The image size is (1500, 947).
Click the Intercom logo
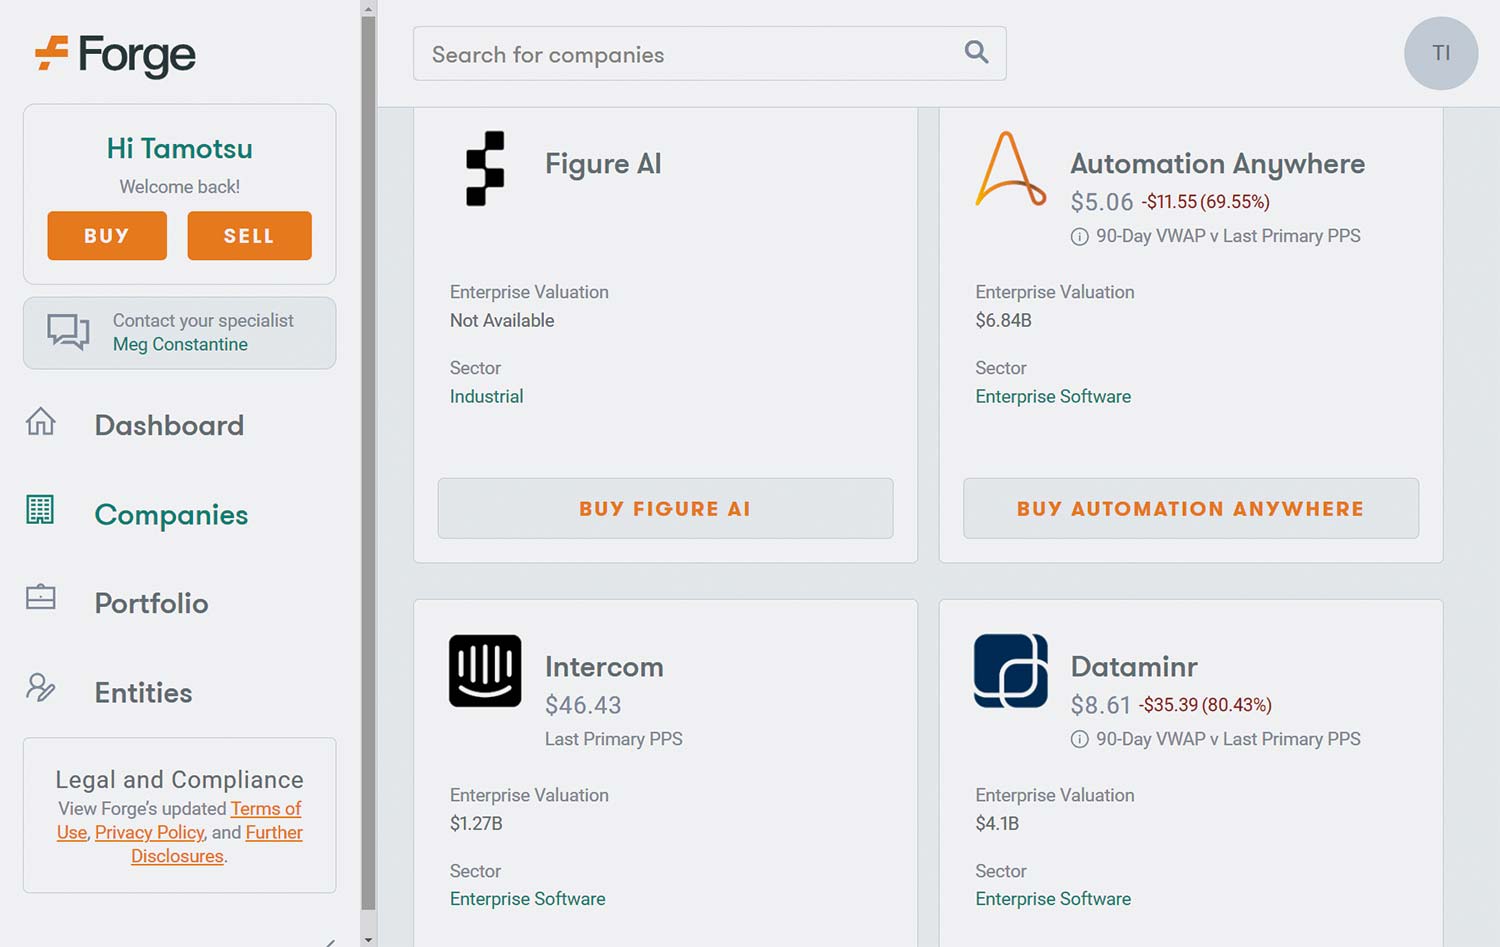pos(485,671)
